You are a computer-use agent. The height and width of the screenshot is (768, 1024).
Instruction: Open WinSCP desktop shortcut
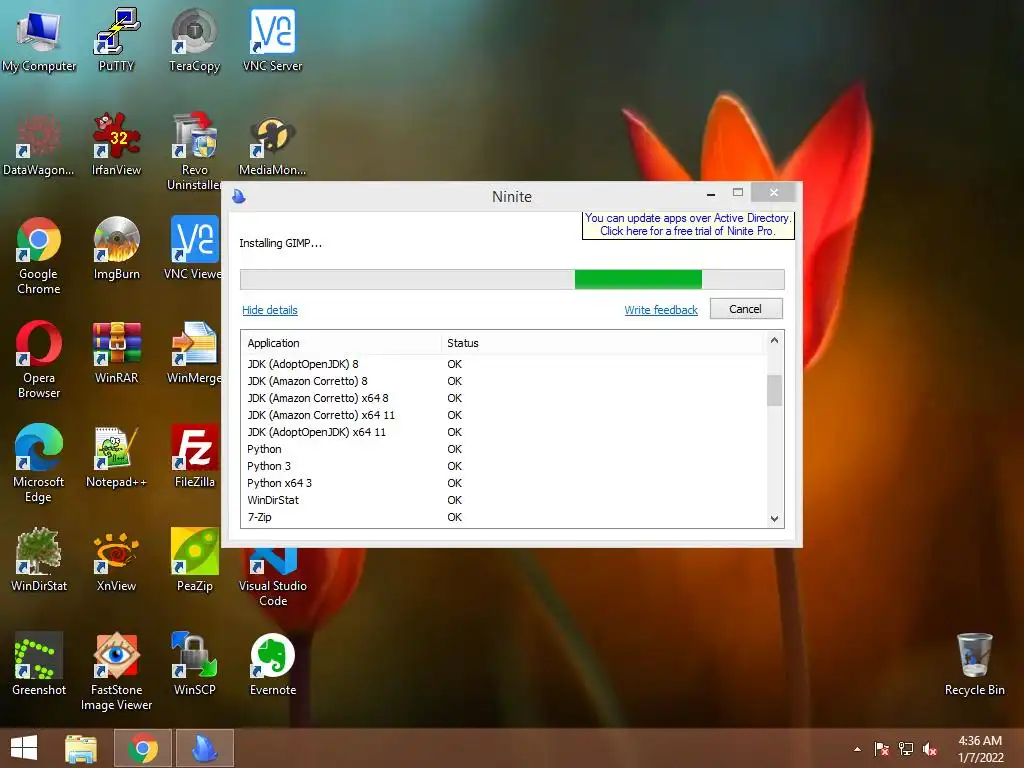click(x=194, y=664)
